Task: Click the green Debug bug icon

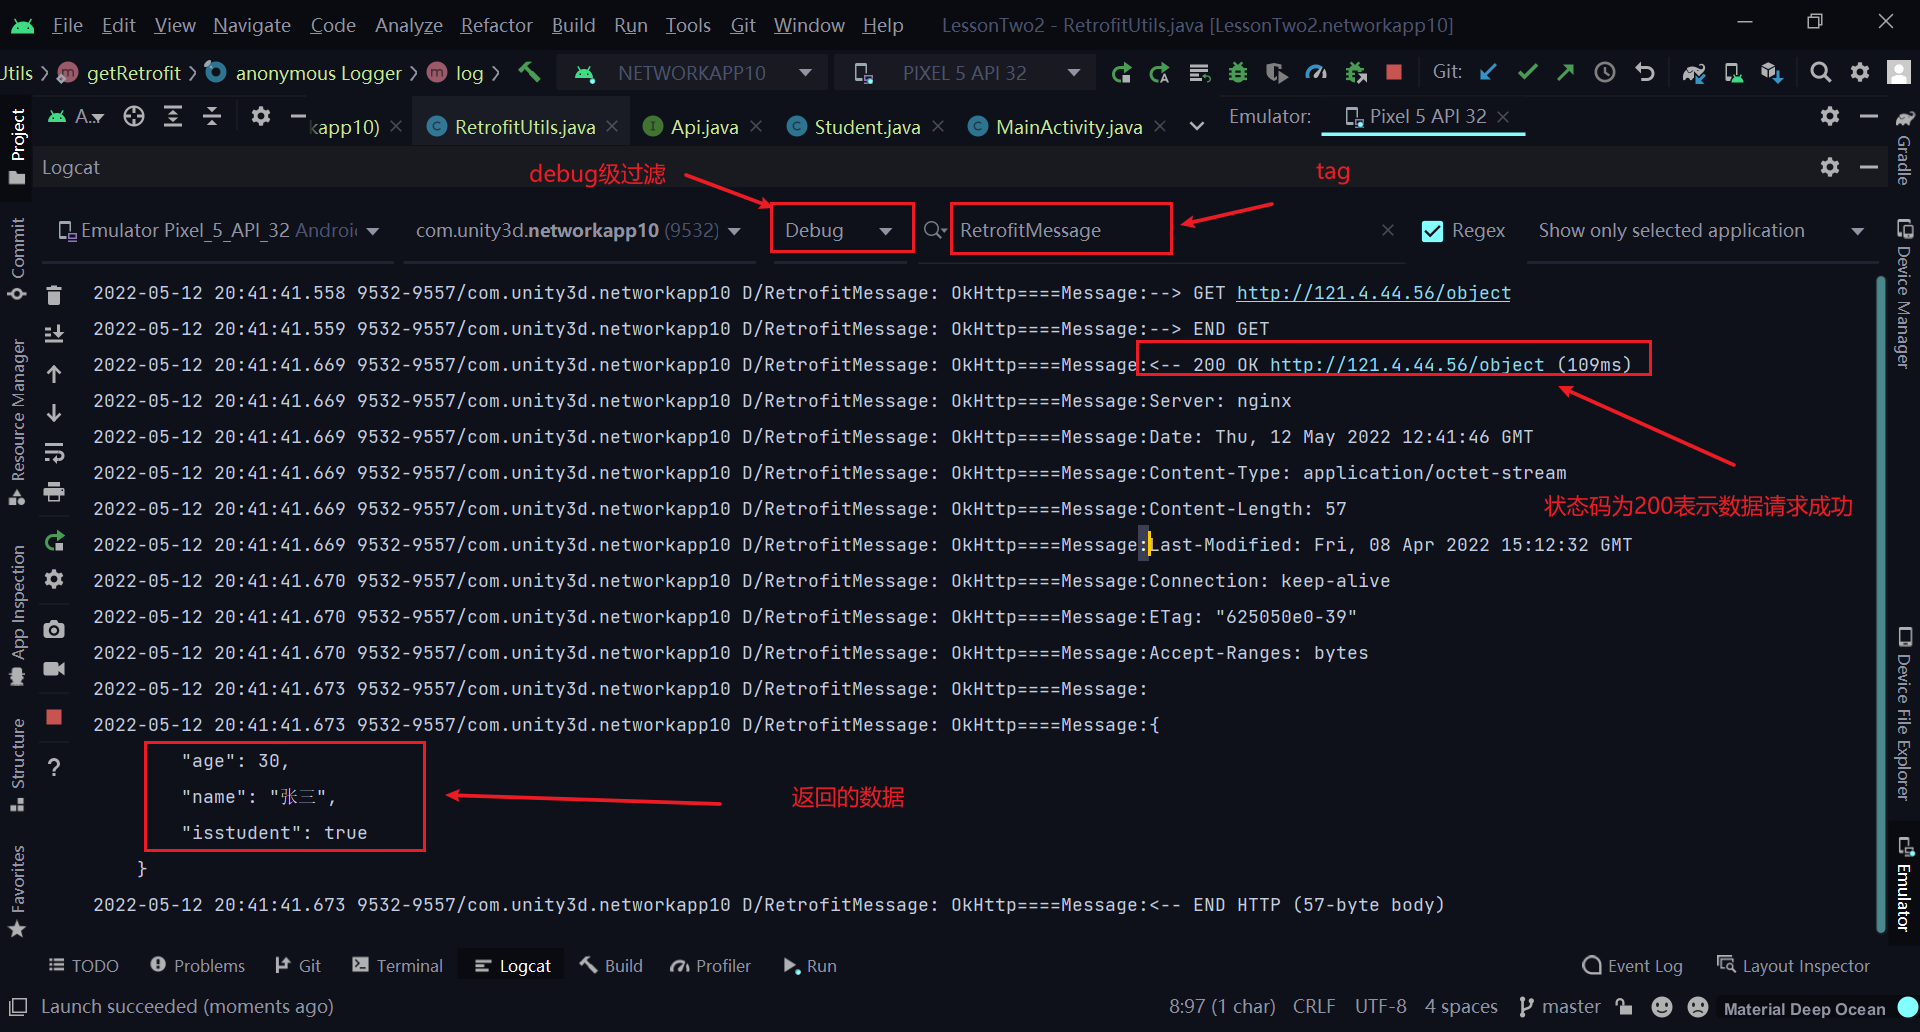Action: coord(1238,73)
